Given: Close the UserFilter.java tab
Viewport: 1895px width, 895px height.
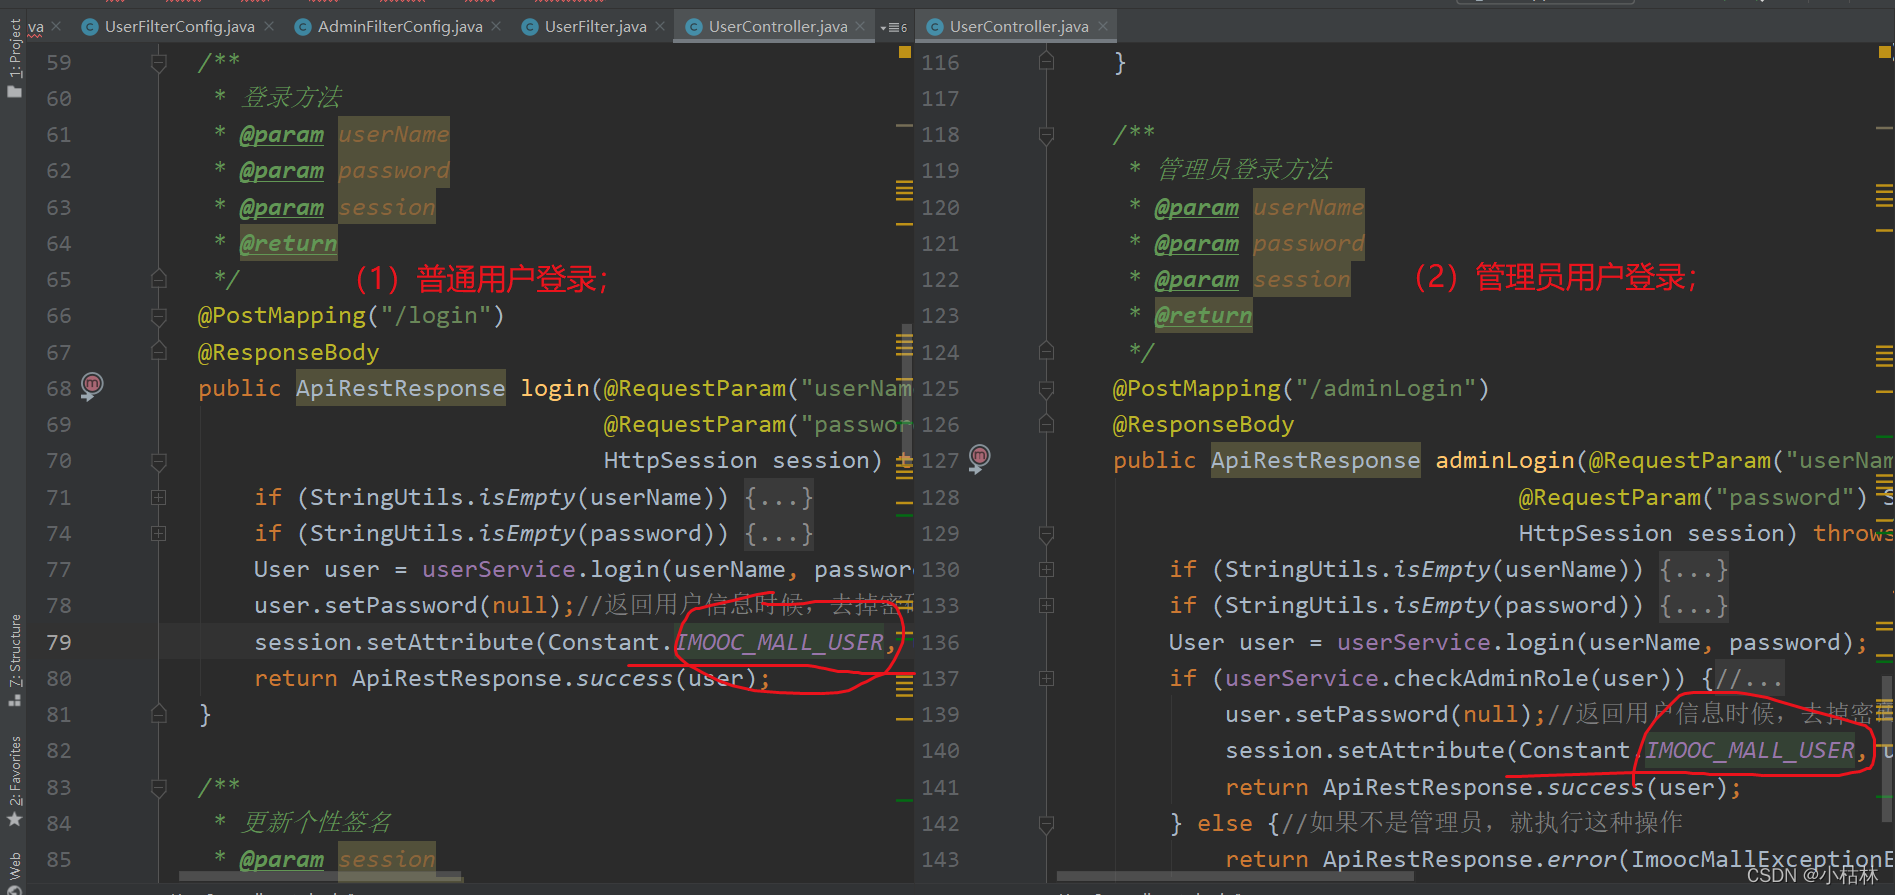Looking at the screenshot, I should (660, 26).
